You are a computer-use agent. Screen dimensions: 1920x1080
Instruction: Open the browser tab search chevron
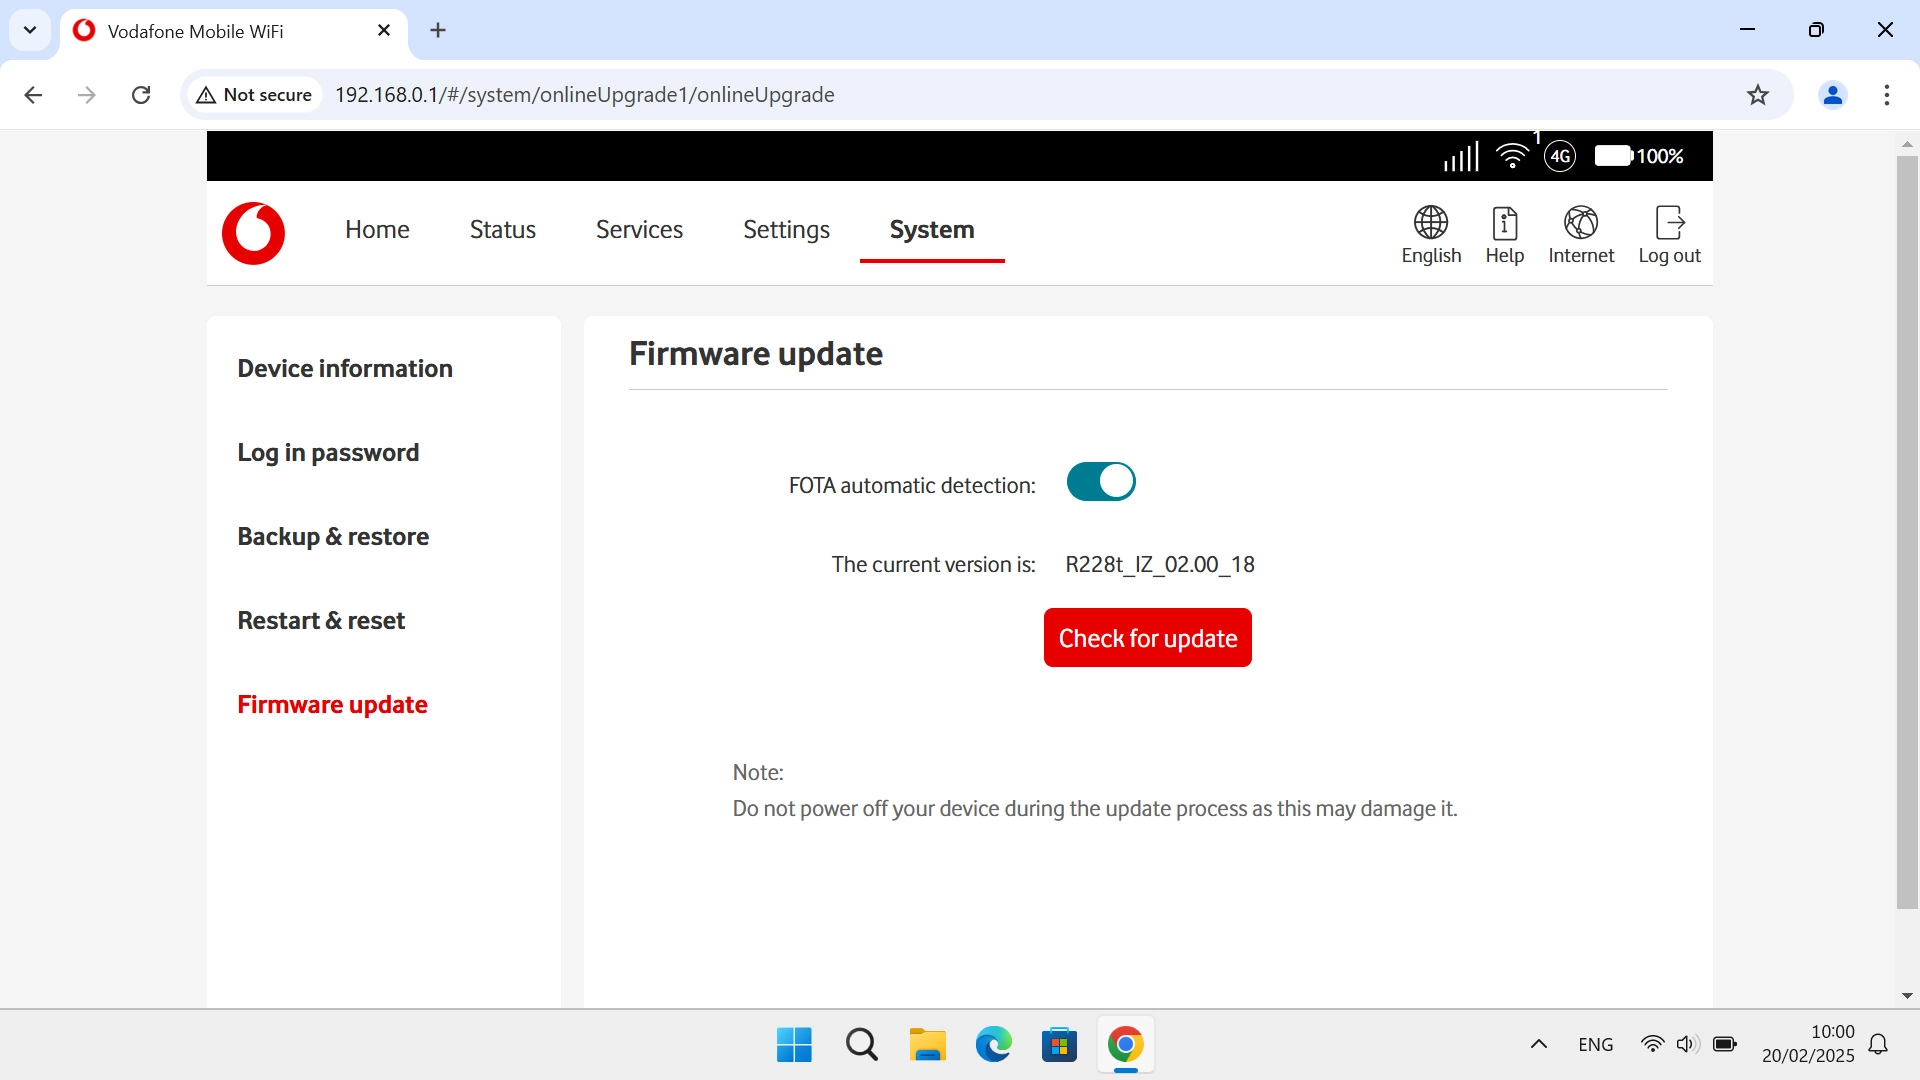(29, 30)
